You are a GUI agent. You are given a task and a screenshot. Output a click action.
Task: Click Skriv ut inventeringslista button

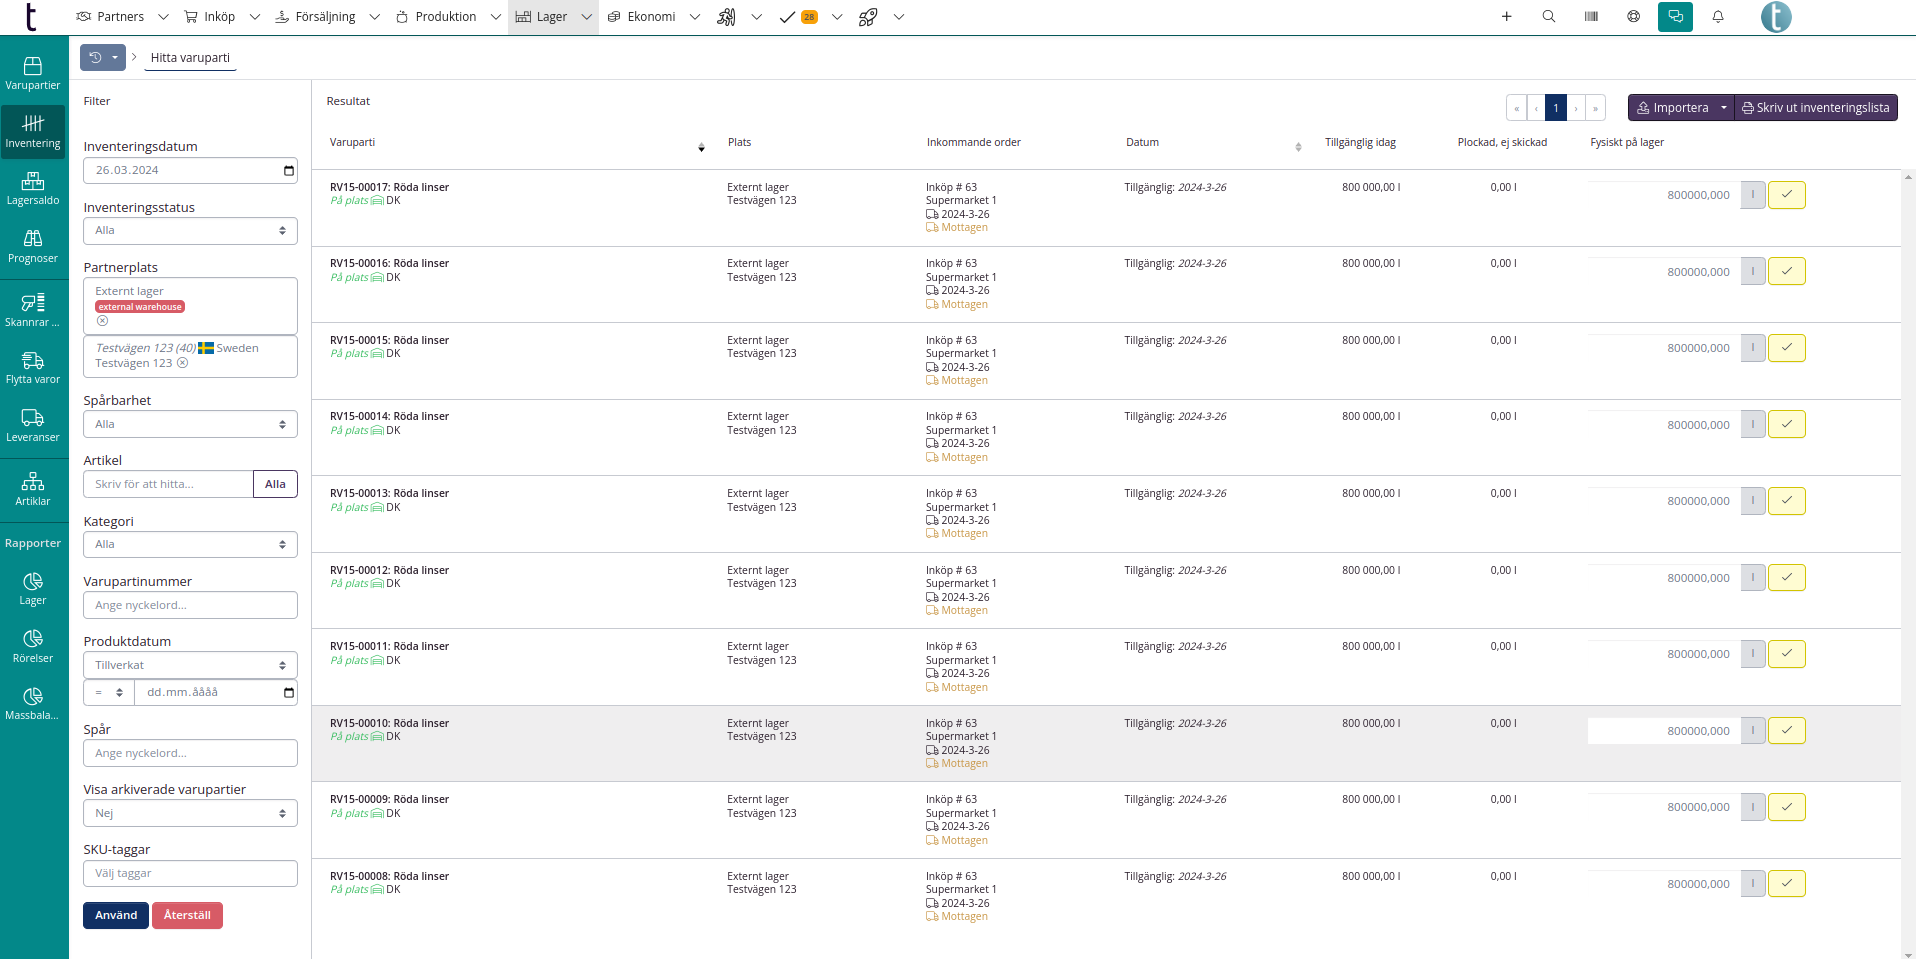(1816, 108)
